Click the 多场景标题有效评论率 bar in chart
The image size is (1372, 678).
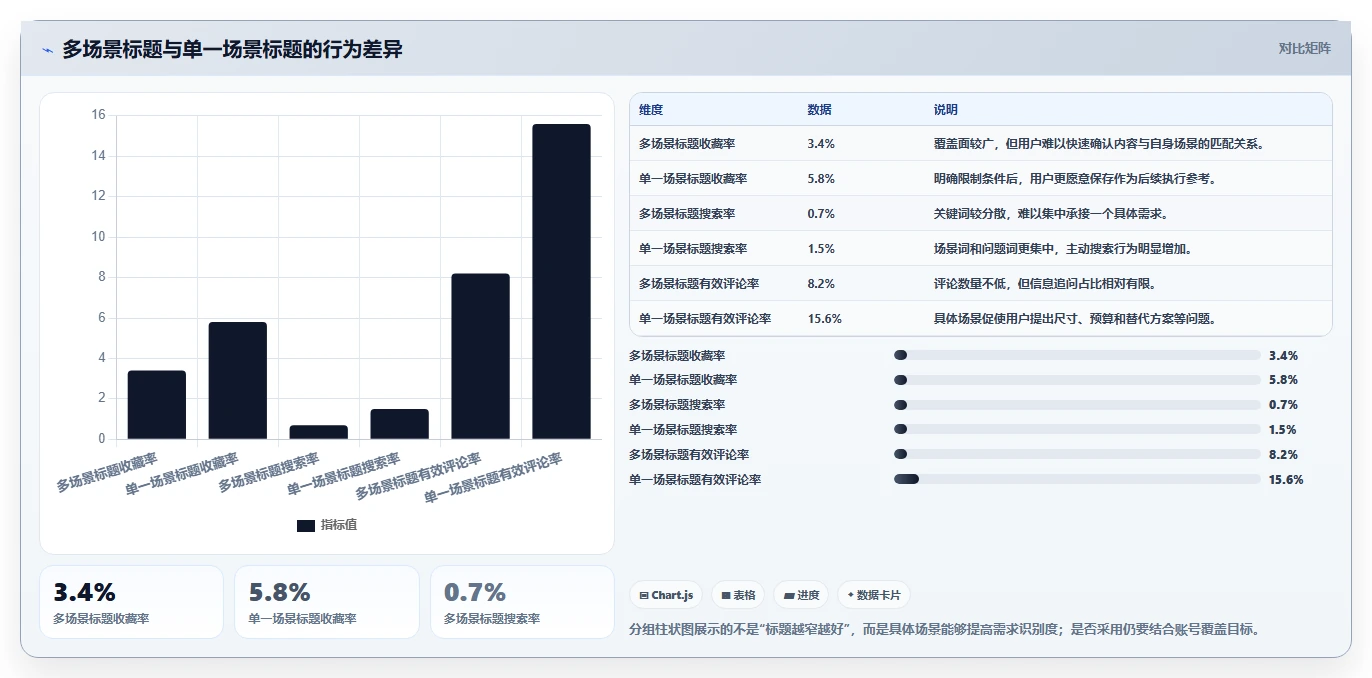click(481, 356)
